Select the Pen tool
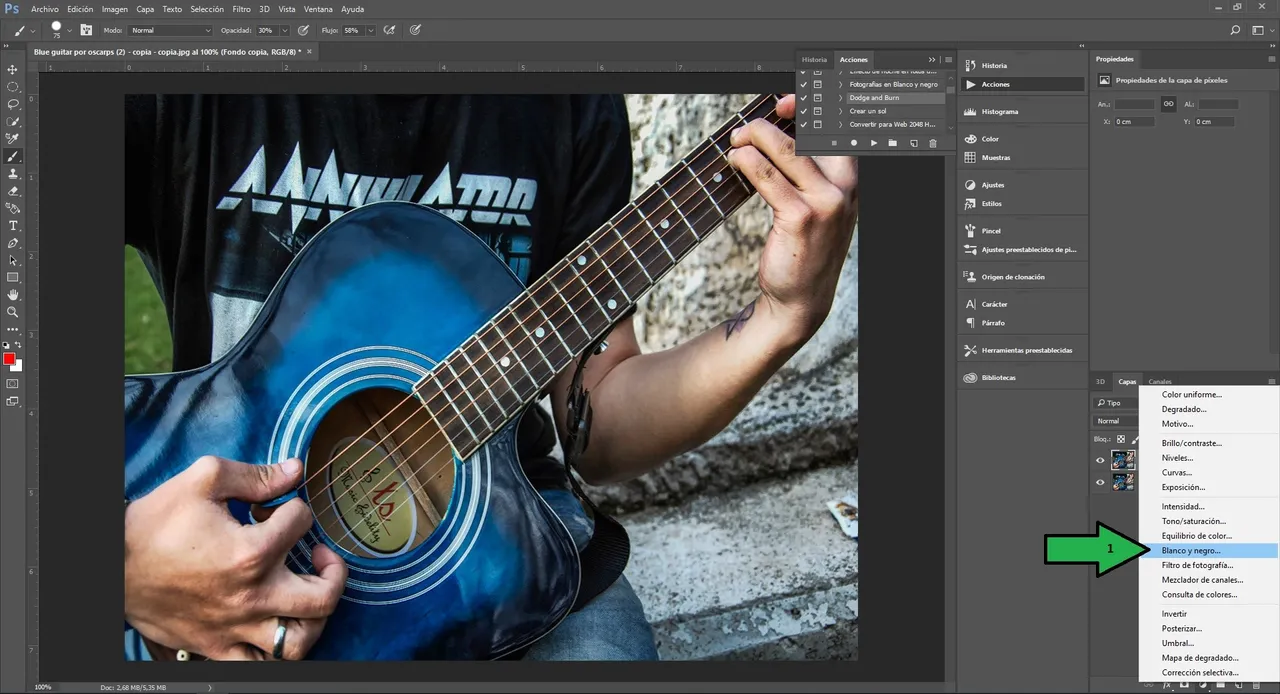 [13, 243]
